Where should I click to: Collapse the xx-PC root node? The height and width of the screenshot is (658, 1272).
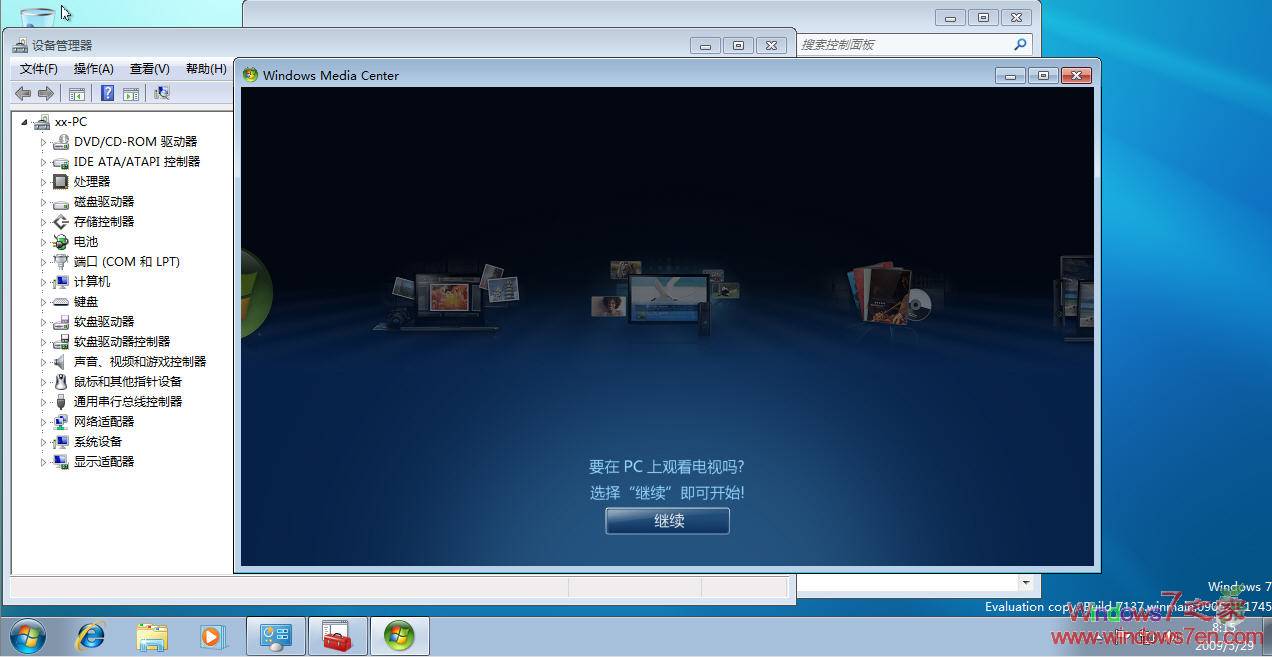24,121
